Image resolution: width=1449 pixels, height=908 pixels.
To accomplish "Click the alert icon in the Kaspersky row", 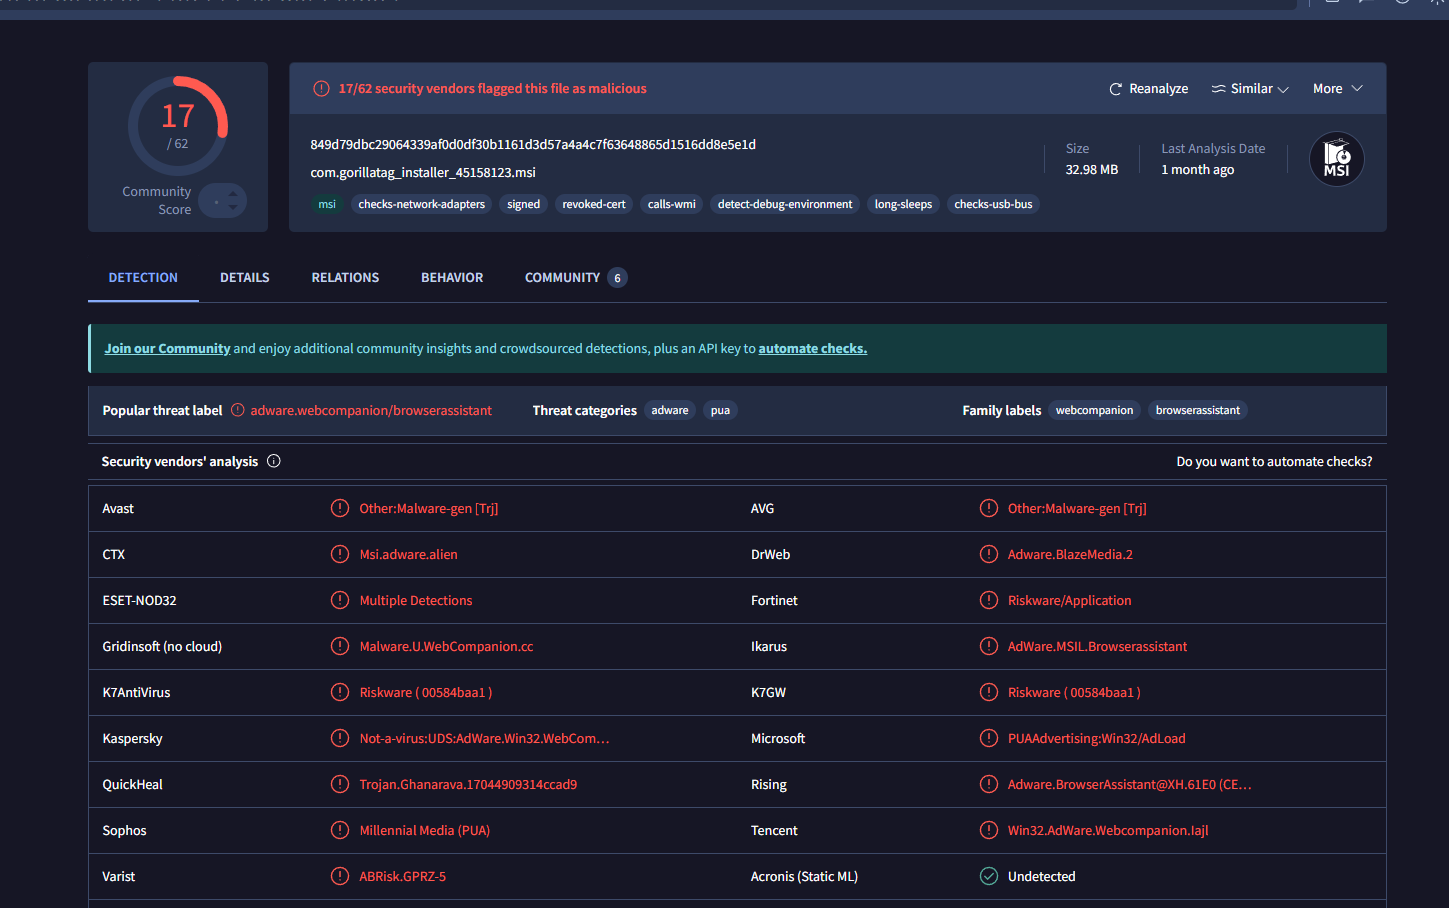I will (340, 738).
